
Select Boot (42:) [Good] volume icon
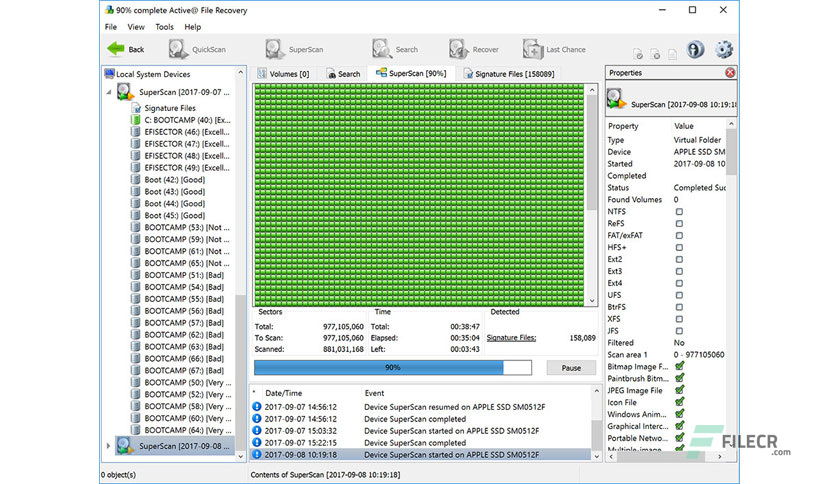[x=135, y=180]
